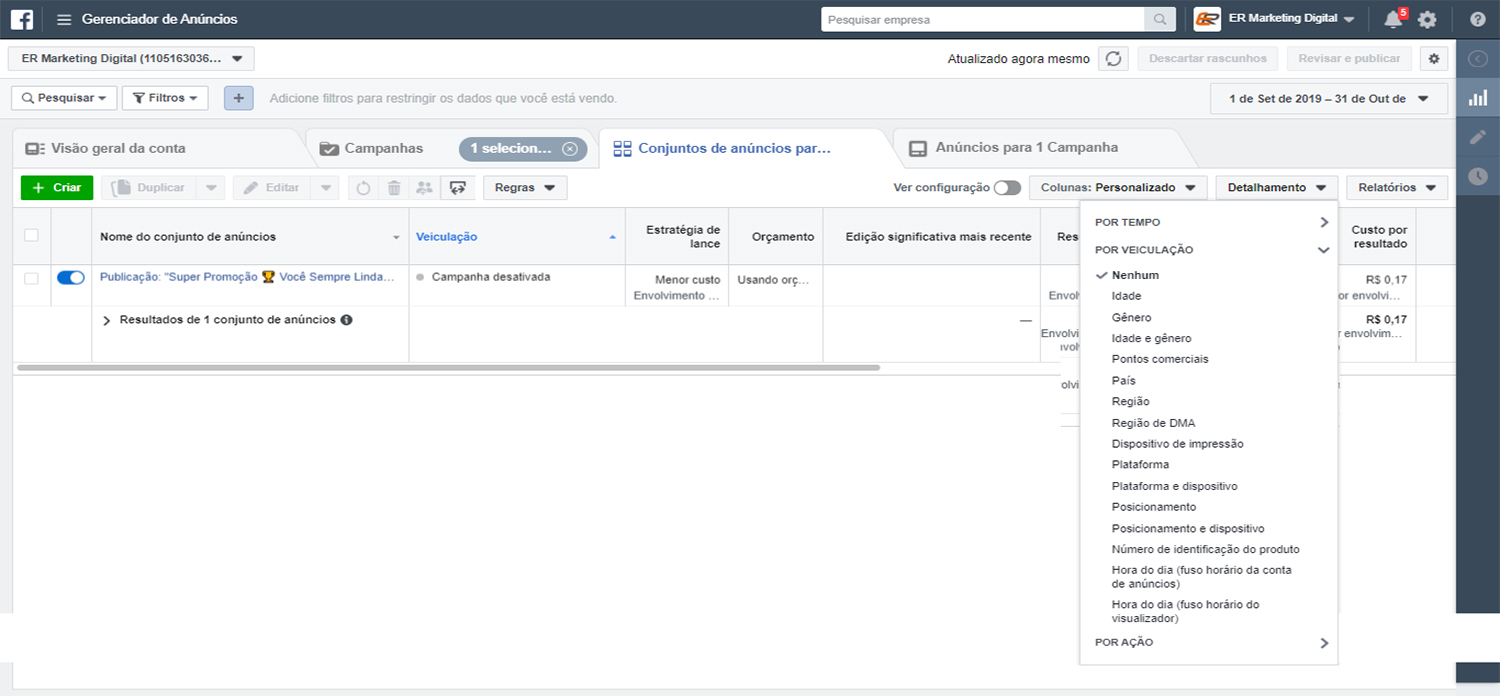Image resolution: width=1500 pixels, height=696 pixels.
Task: Click the Facebook logo icon
Action: 22,19
